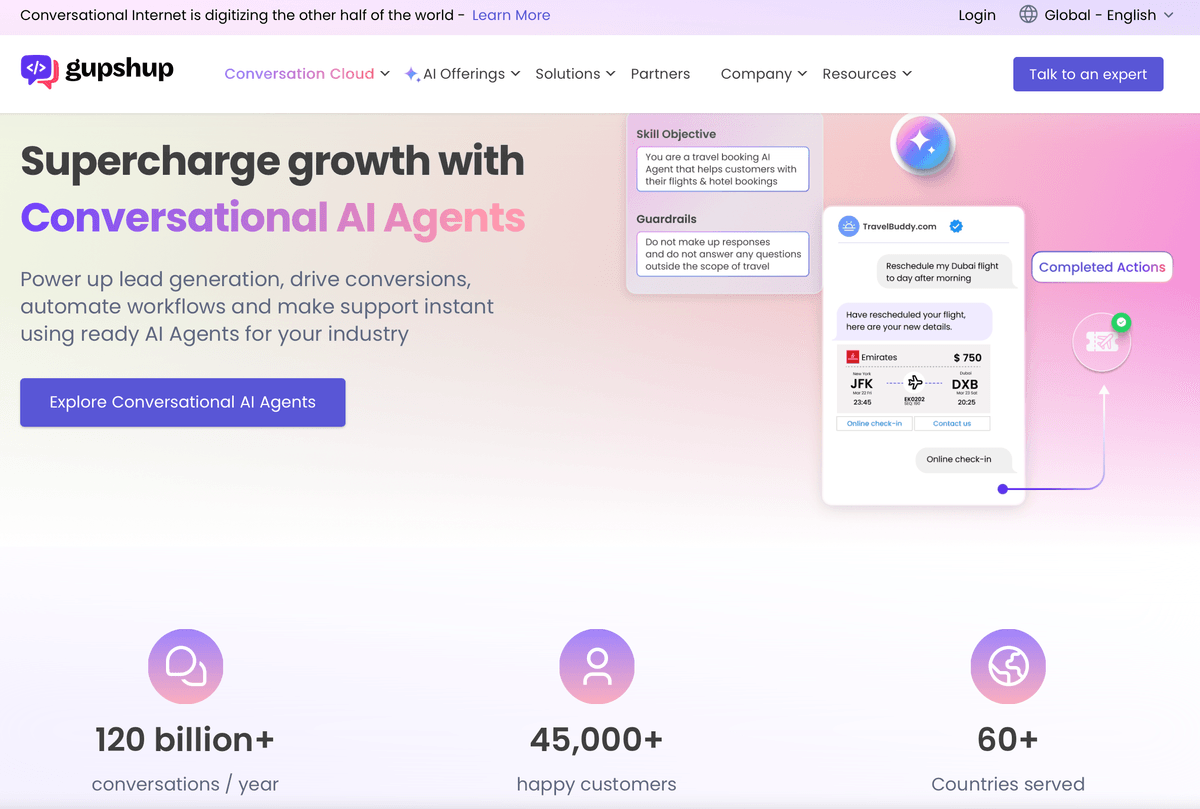
Task: Open the Solutions menu
Action: pos(567,74)
